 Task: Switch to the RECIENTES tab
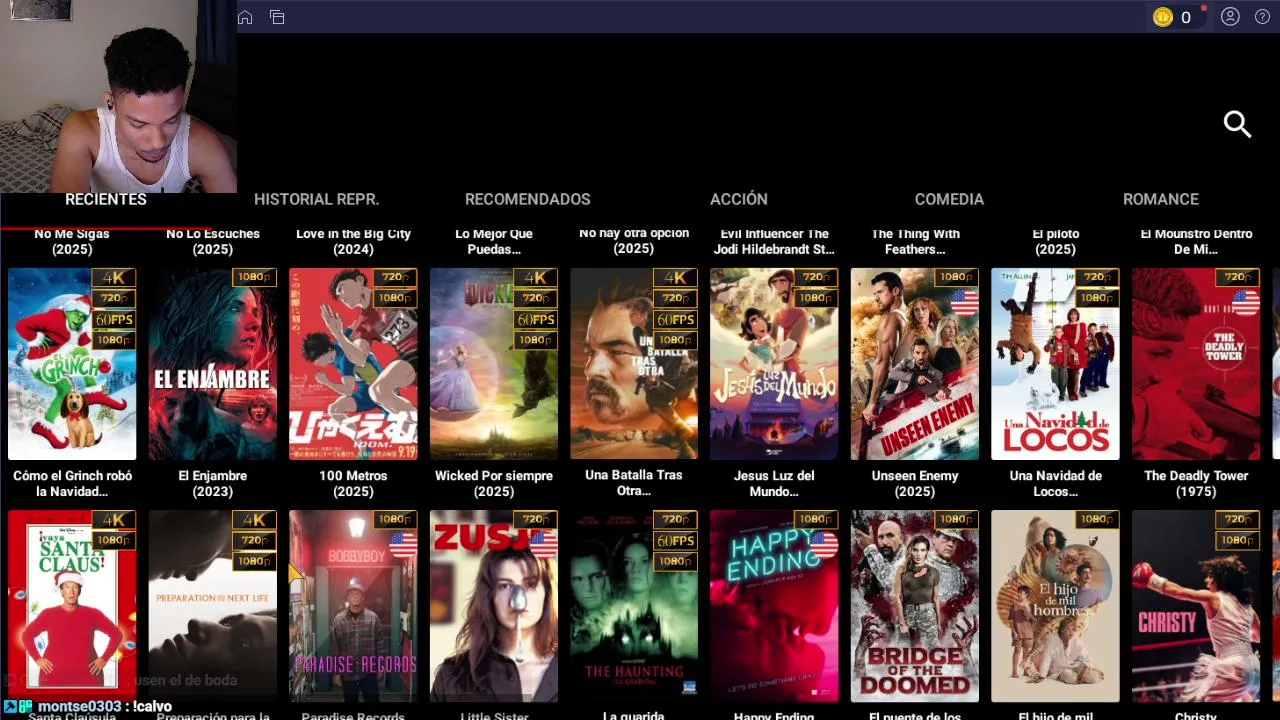pyautogui.click(x=106, y=199)
